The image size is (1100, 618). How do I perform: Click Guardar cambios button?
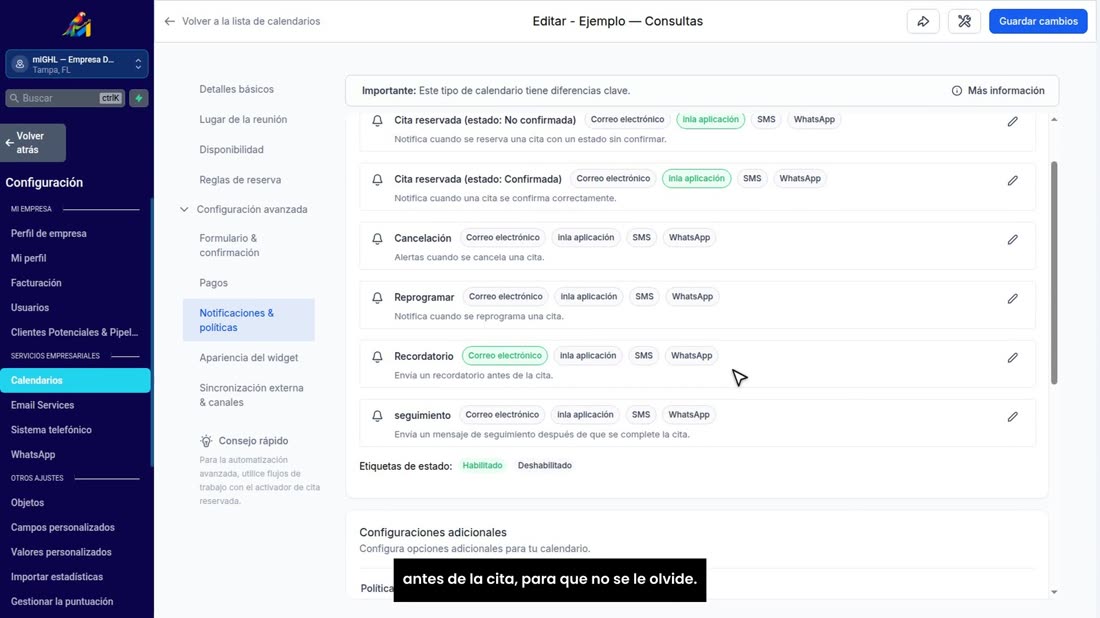1038,21
